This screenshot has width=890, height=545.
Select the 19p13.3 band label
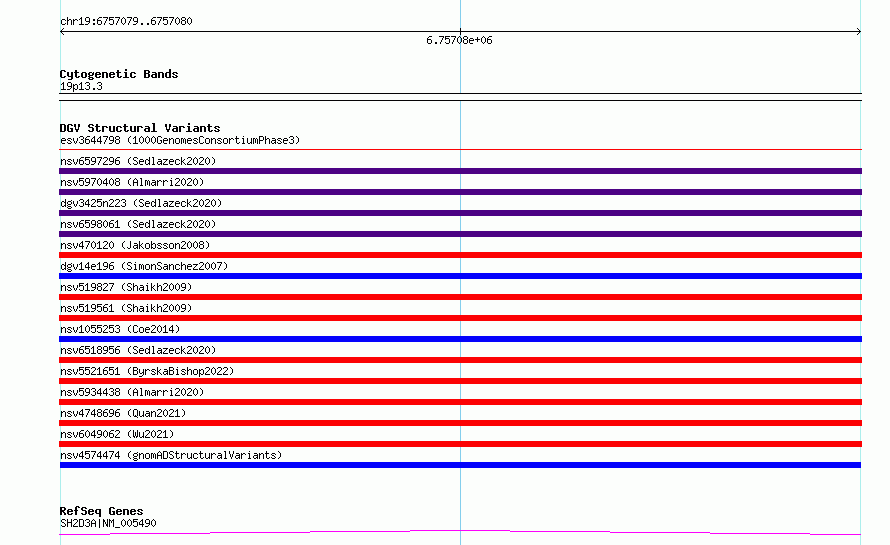[81, 86]
